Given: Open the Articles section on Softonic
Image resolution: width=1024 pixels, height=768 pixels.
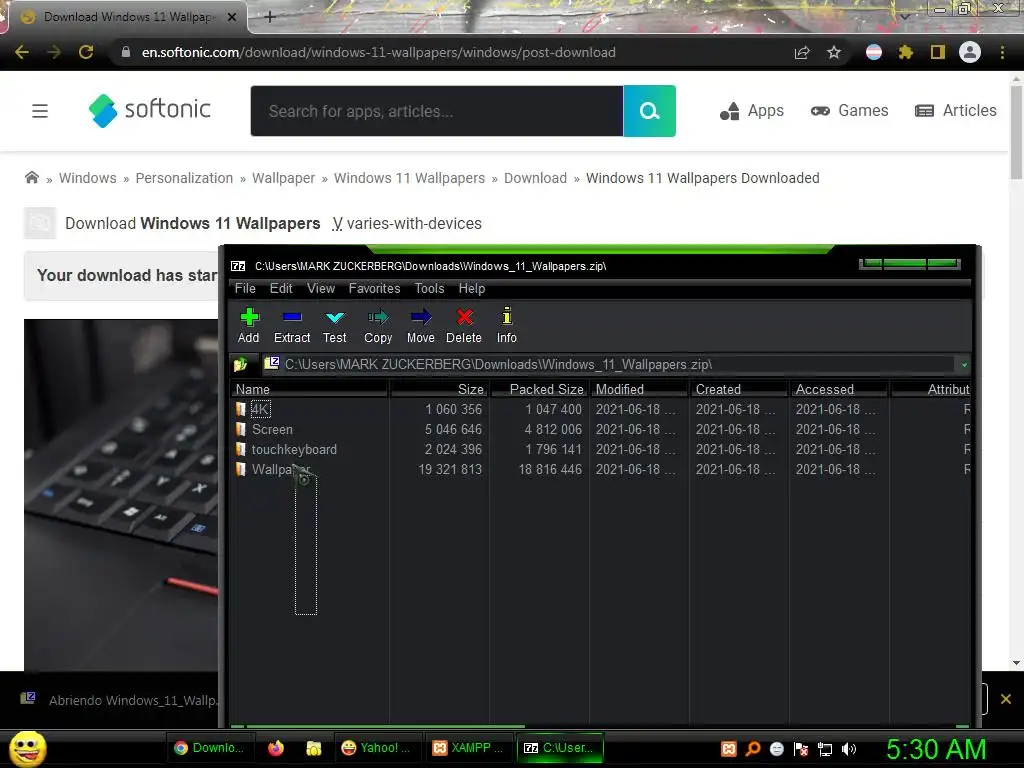Looking at the screenshot, I should tap(955, 111).
